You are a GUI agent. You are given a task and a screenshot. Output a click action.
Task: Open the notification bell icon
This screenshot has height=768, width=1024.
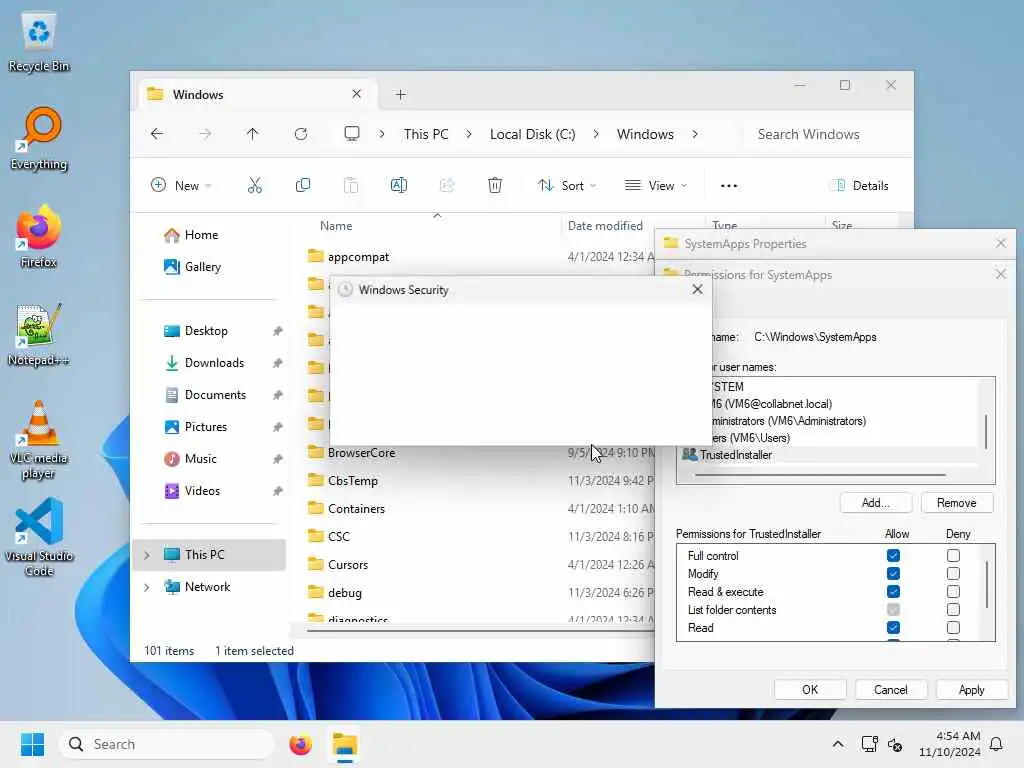click(x=996, y=744)
